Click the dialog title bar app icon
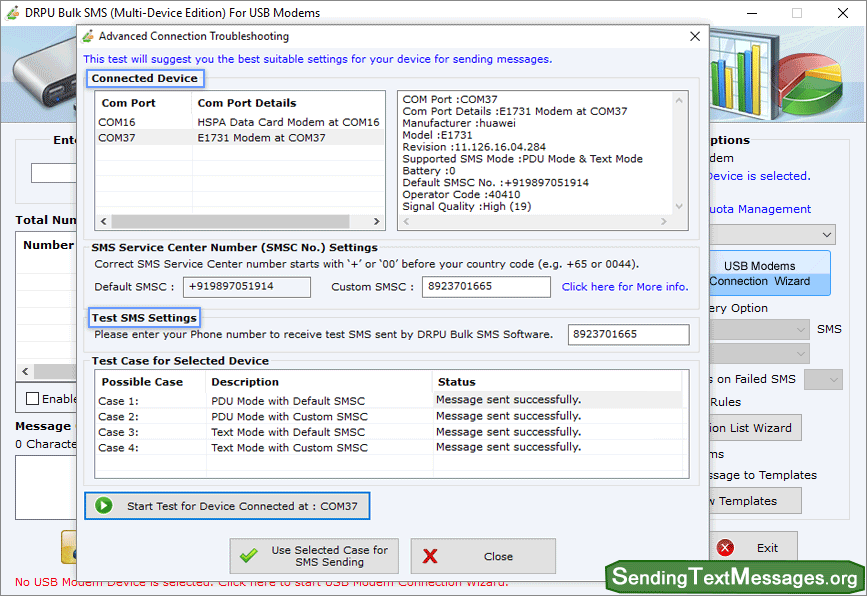867x596 pixels. click(x=88, y=36)
